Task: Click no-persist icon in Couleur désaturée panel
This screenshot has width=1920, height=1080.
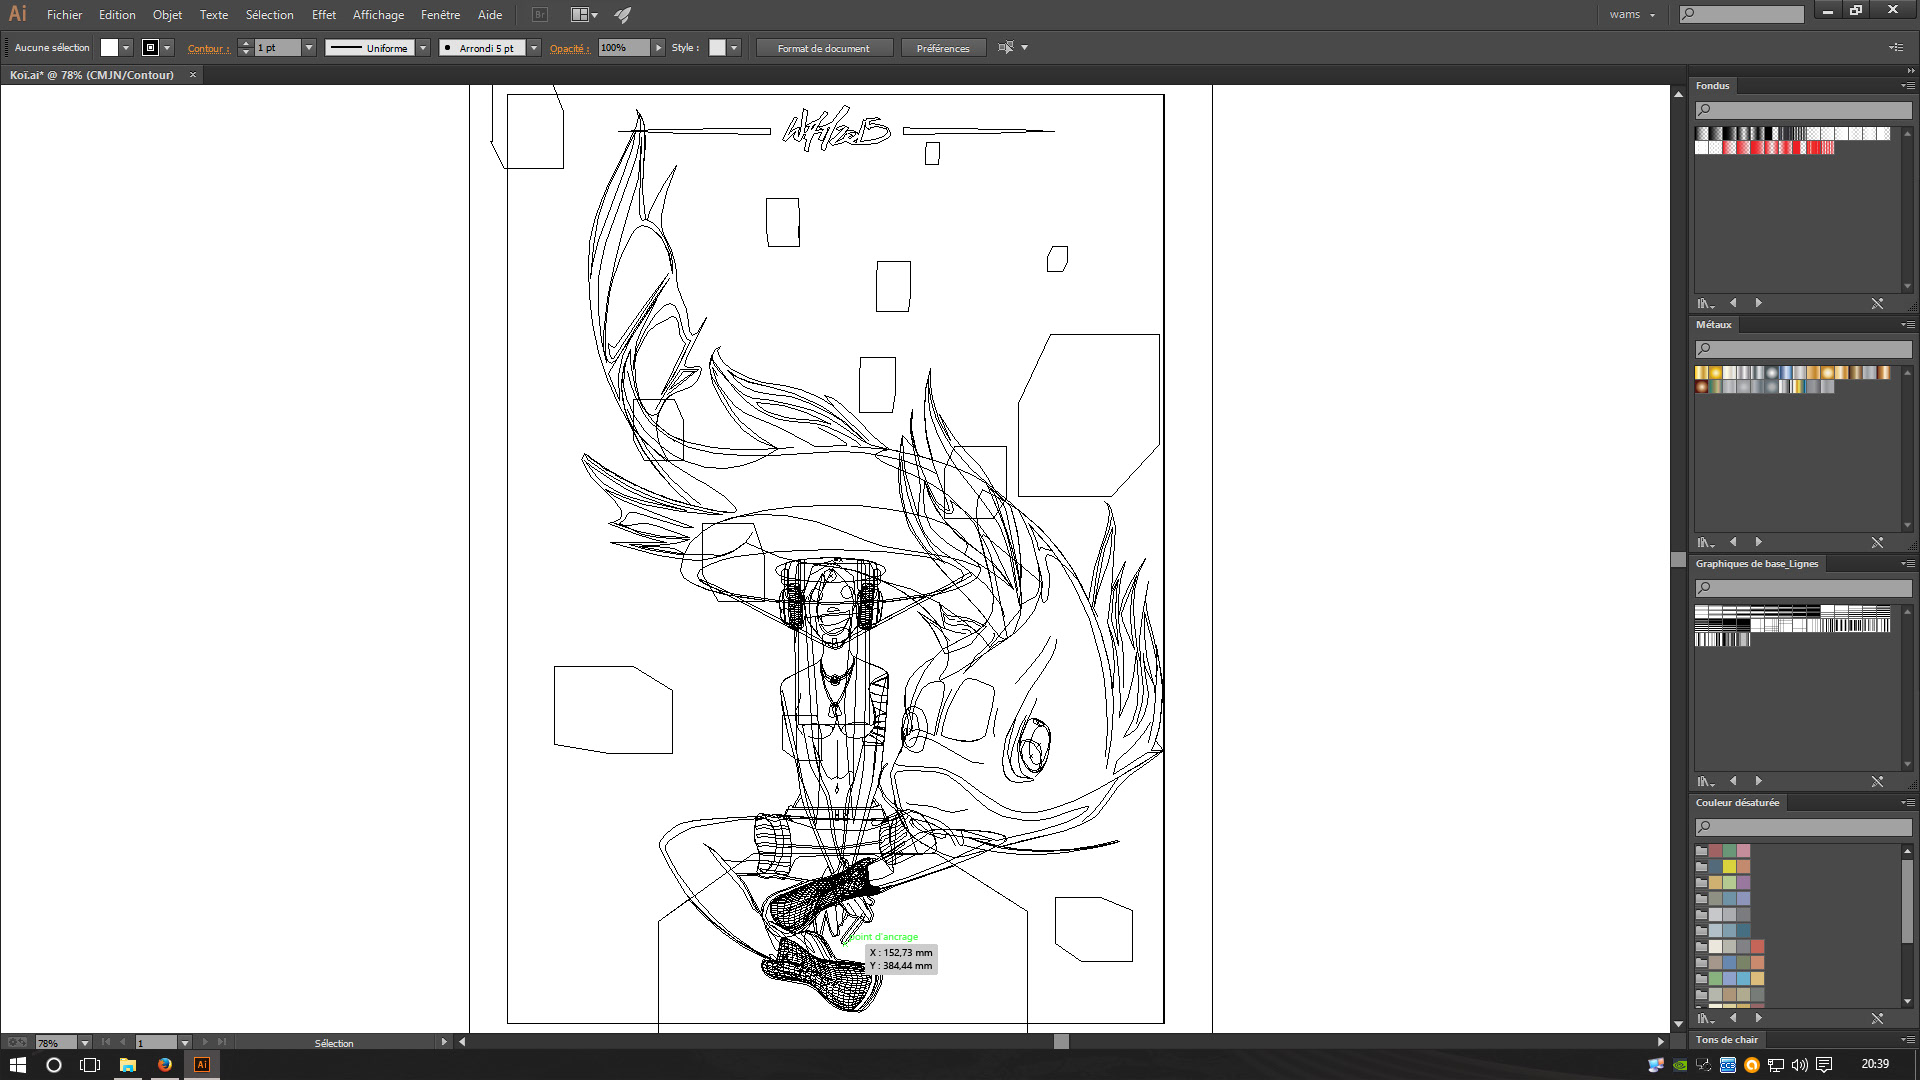Action: pyautogui.click(x=1877, y=1018)
